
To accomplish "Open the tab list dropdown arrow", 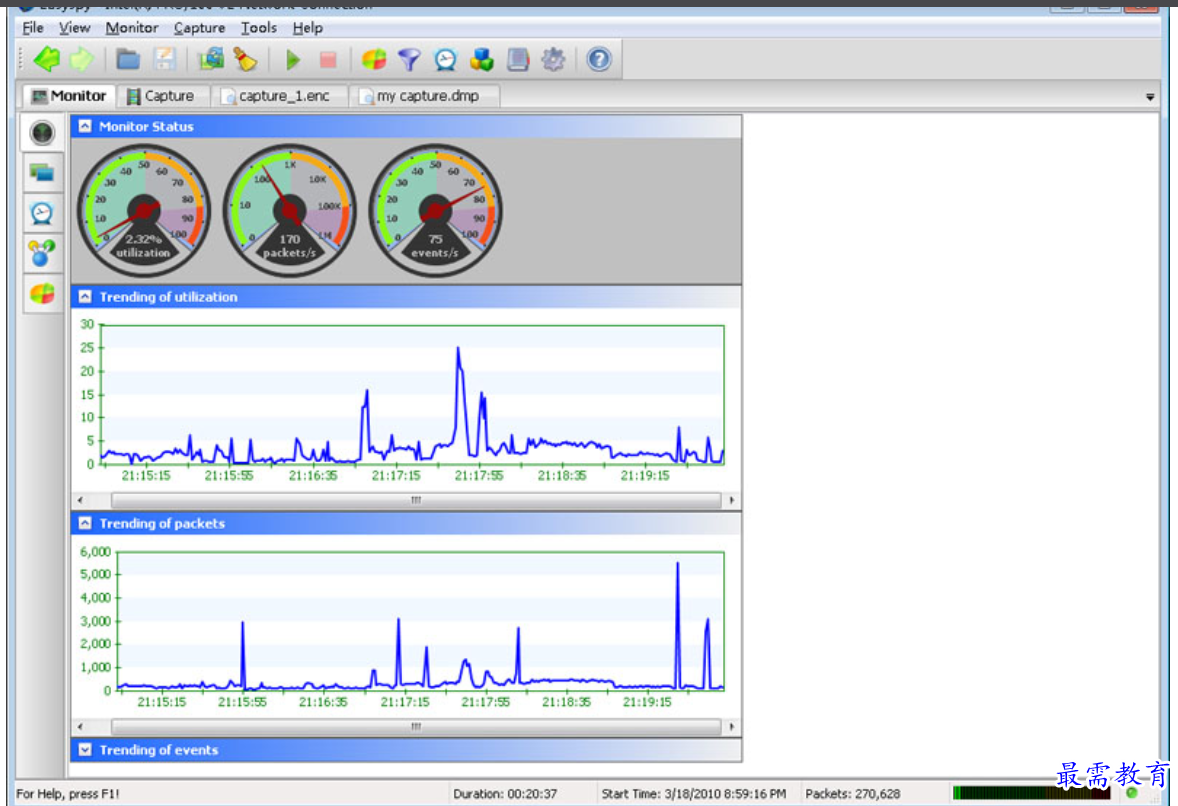I will click(x=1150, y=97).
